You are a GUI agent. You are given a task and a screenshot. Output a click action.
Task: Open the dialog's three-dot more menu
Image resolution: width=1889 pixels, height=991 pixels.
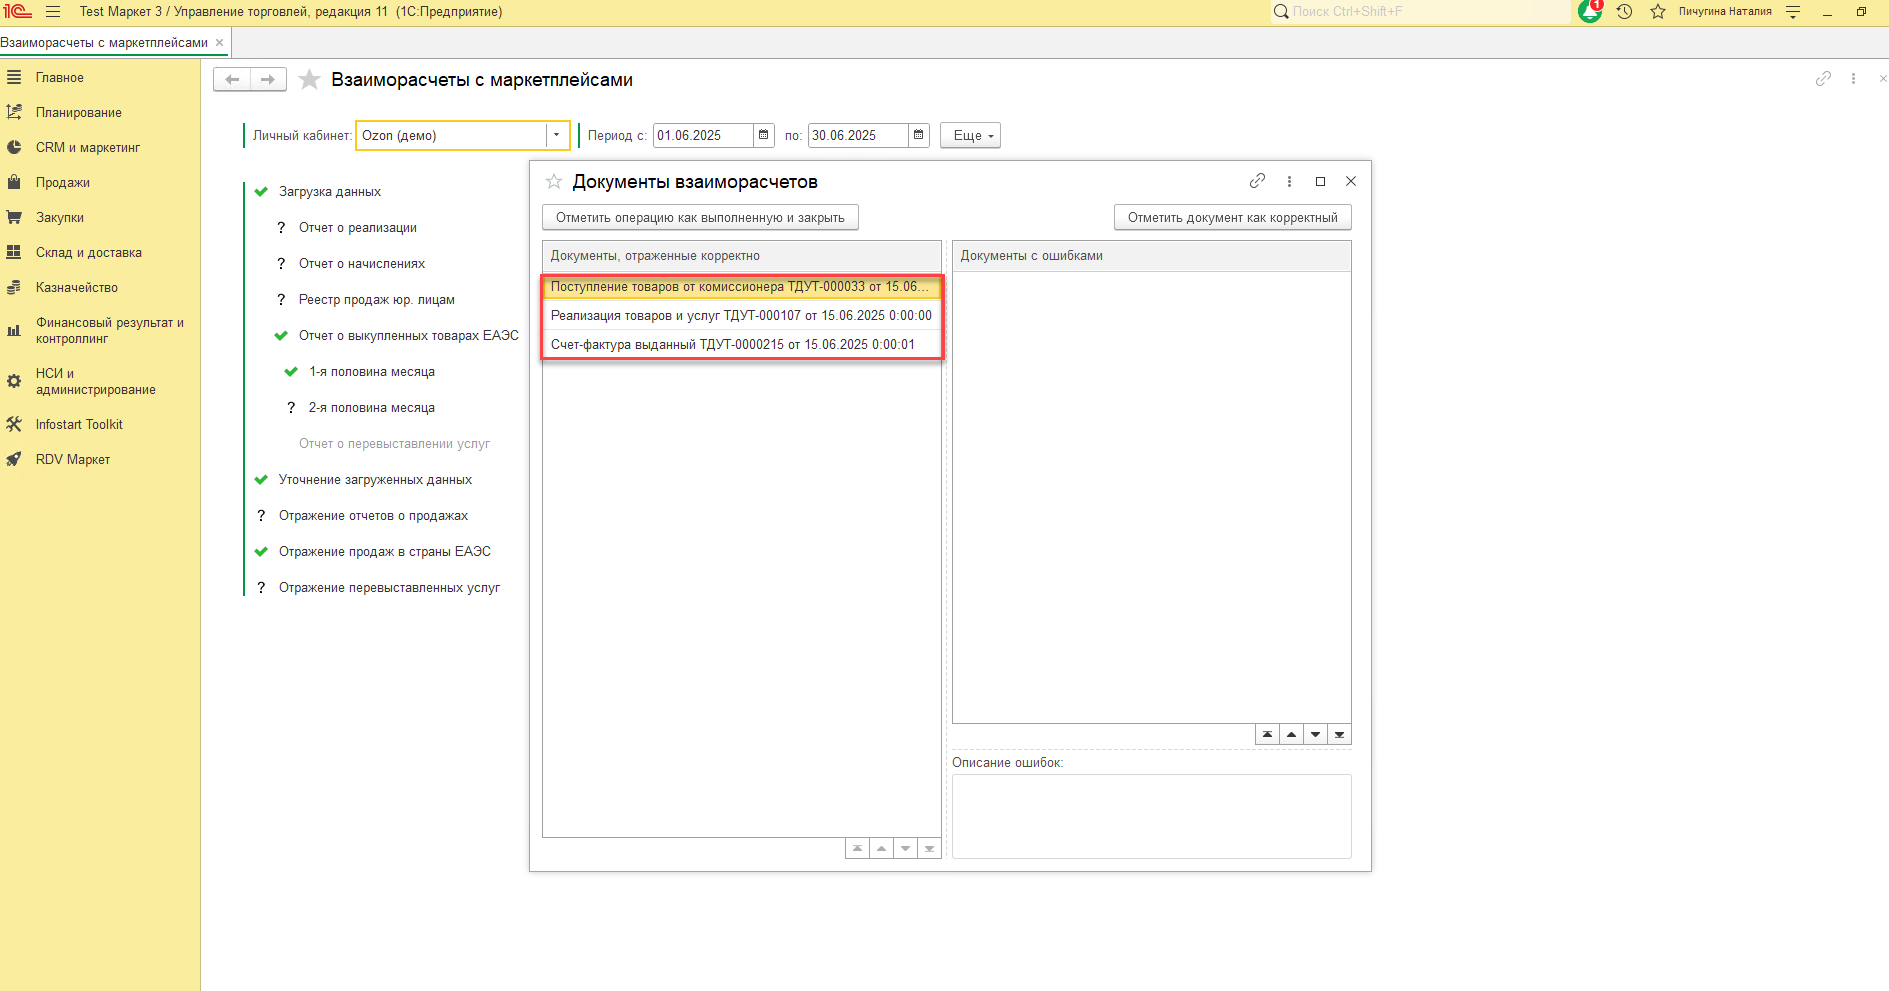tap(1289, 181)
